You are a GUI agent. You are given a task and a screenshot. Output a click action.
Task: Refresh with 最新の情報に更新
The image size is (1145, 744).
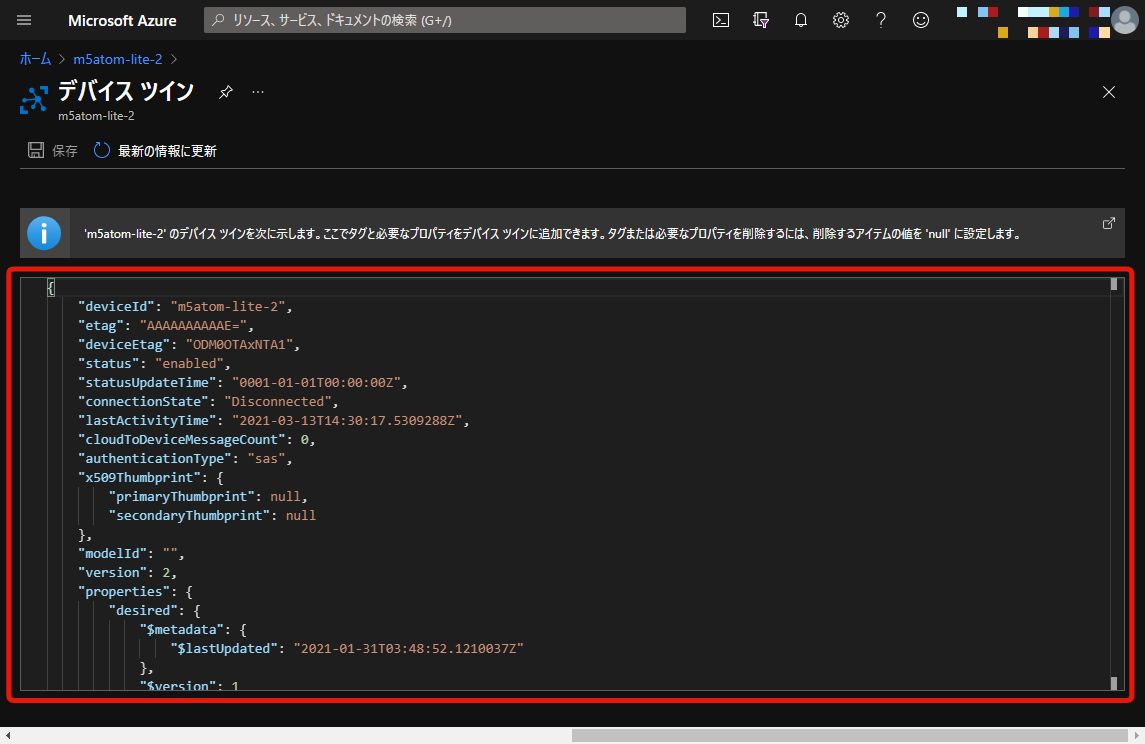point(156,150)
